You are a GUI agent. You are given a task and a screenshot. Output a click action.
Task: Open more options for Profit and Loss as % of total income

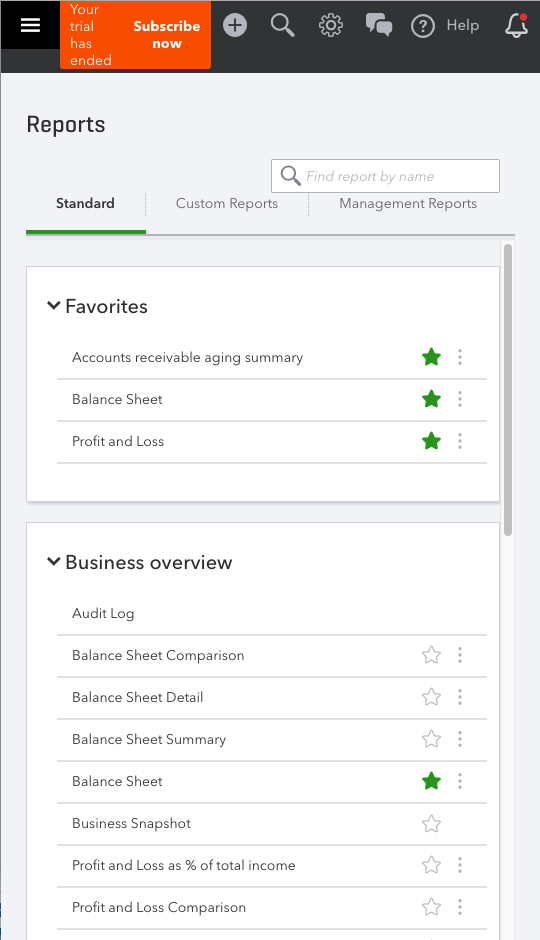(x=460, y=864)
